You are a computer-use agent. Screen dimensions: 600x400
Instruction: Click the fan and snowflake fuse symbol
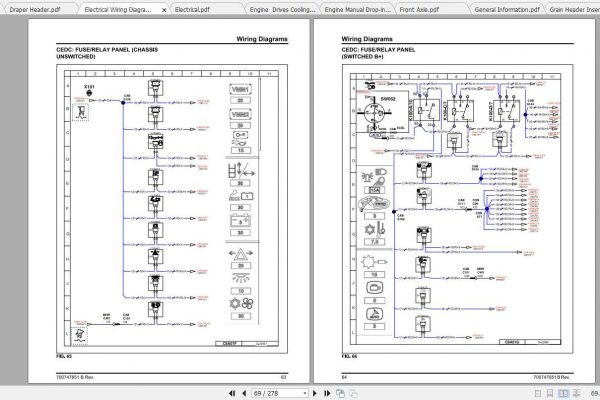coord(241,304)
